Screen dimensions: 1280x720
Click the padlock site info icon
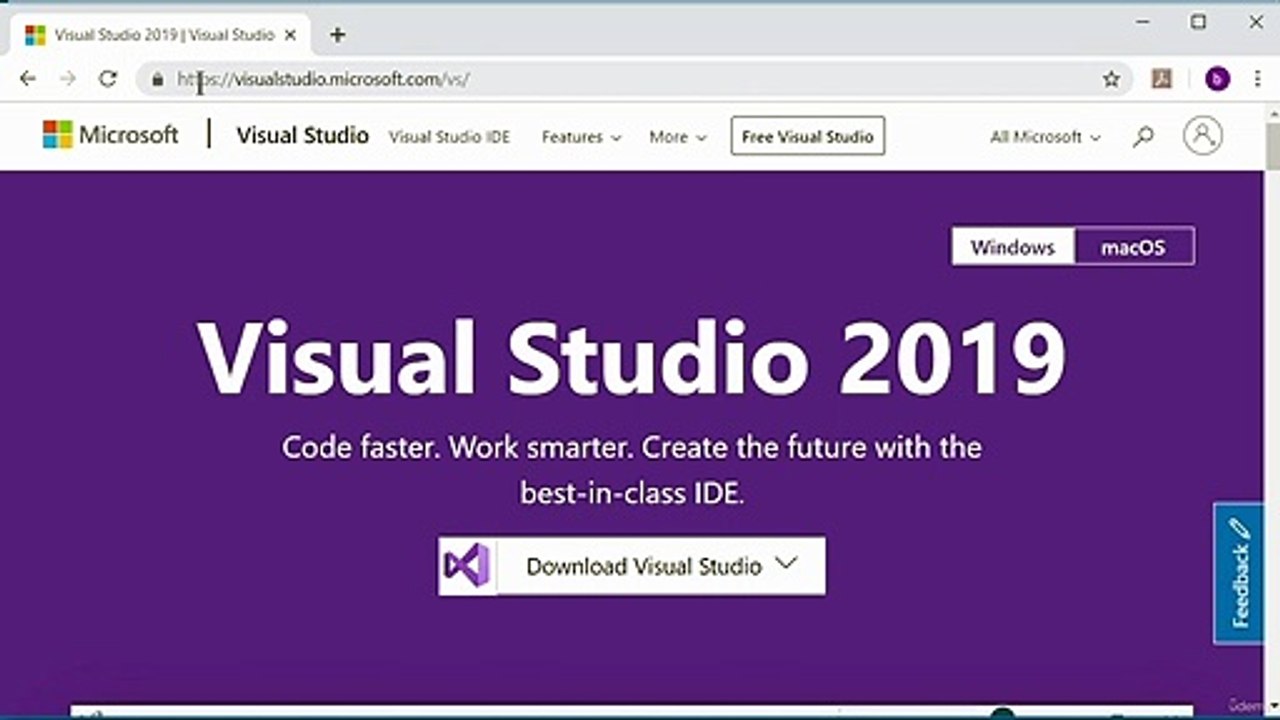point(157,79)
